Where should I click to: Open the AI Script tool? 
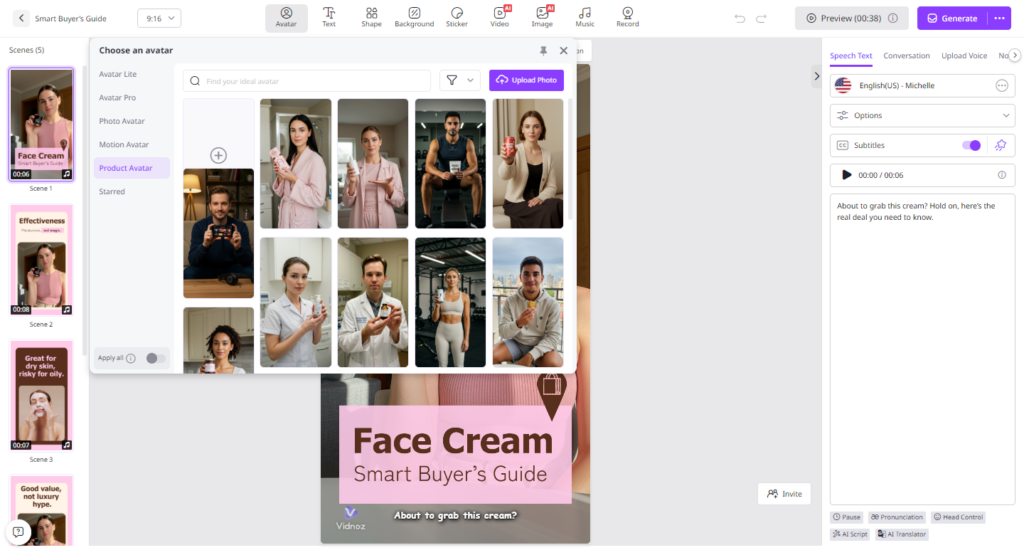click(850, 534)
